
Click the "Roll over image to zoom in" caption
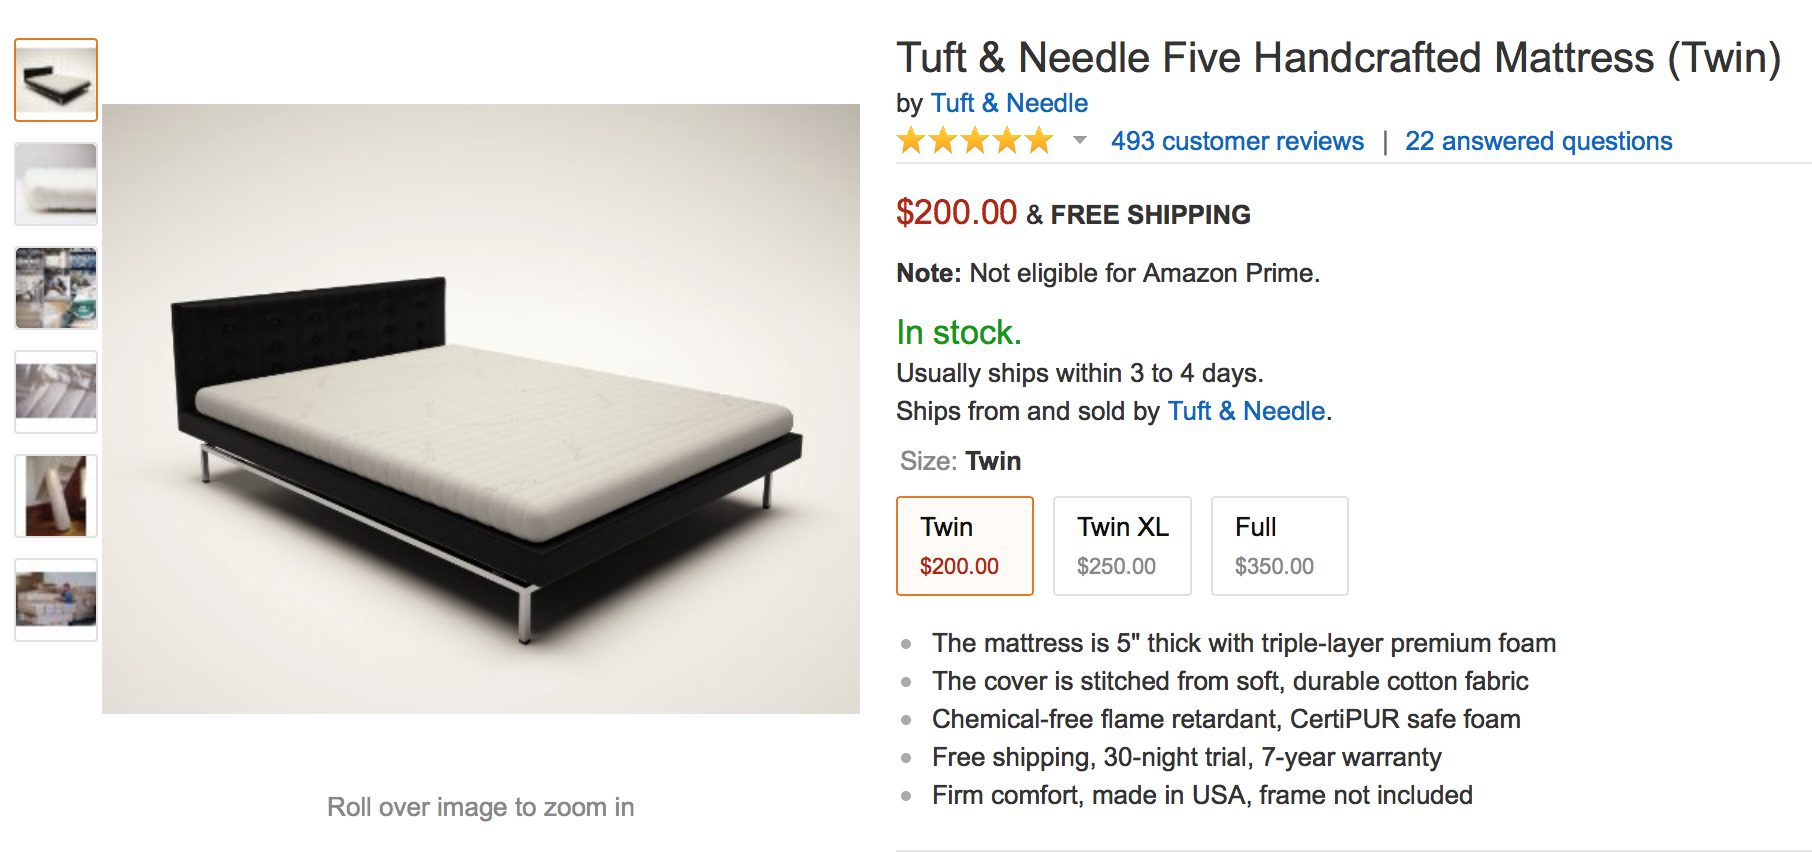pos(481,807)
